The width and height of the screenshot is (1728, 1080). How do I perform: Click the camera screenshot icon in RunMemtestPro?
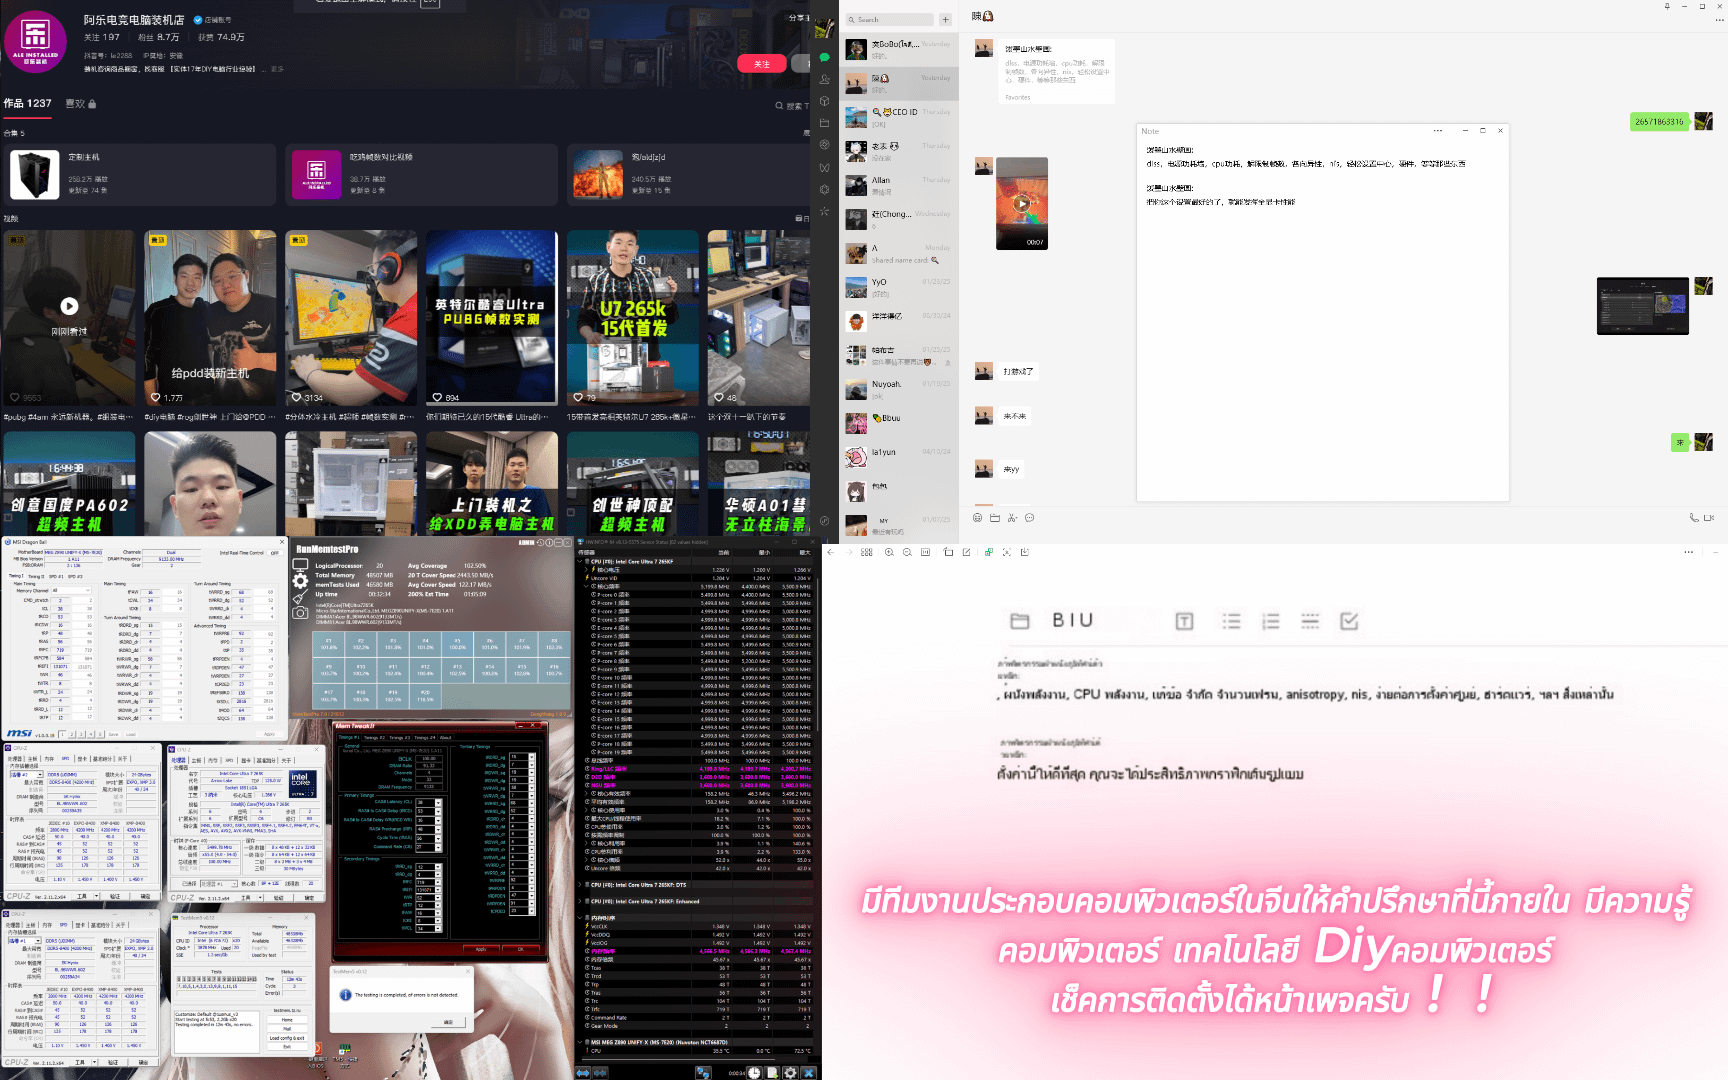coord(300,612)
